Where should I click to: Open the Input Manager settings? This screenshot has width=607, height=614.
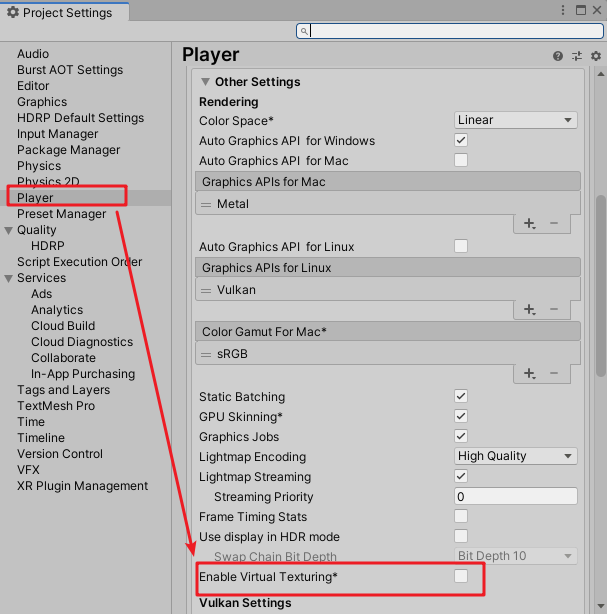[57, 134]
